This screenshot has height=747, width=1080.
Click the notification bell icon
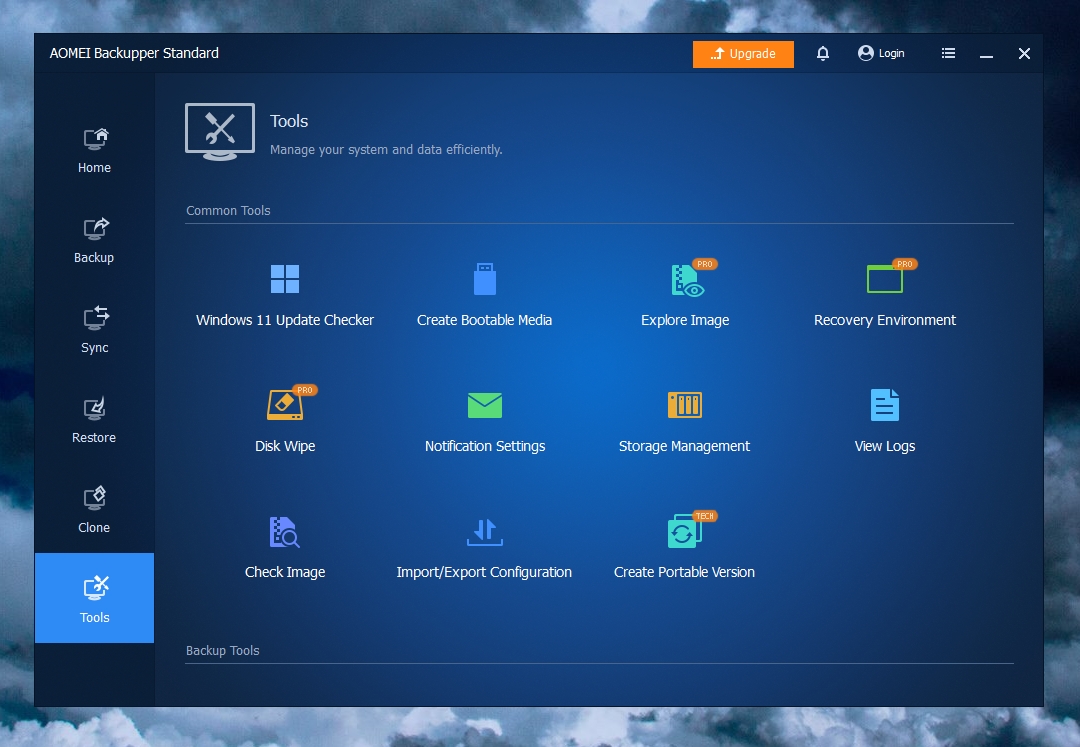pyautogui.click(x=822, y=53)
